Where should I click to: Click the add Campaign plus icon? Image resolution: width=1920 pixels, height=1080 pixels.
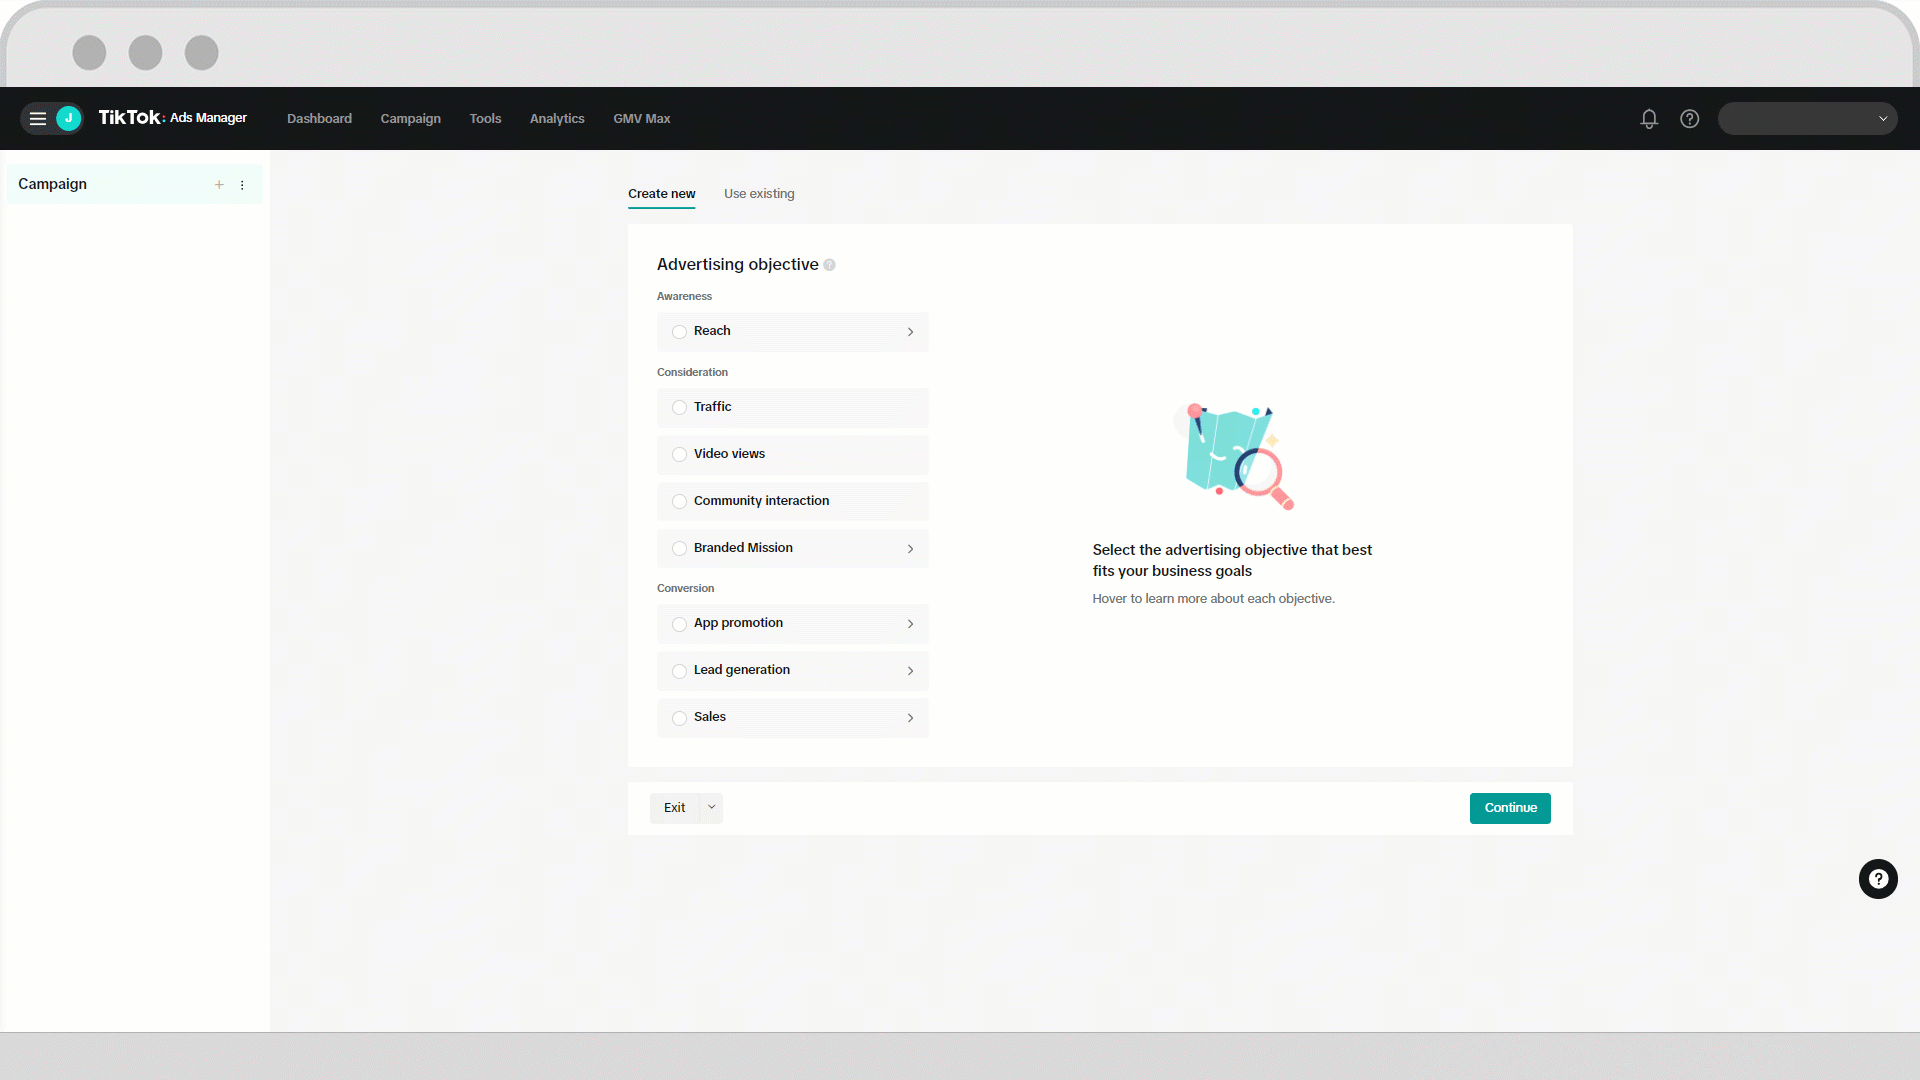[x=219, y=185]
